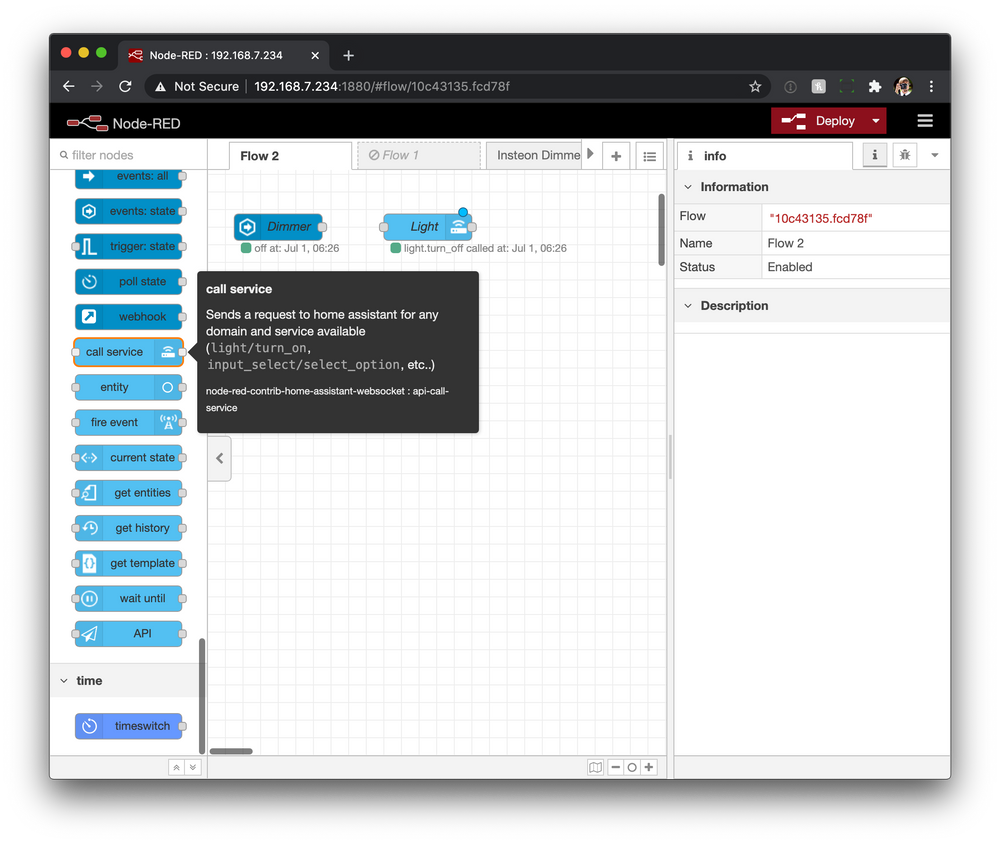
Task: Open the debug messages panel via bug icon
Action: (x=904, y=155)
